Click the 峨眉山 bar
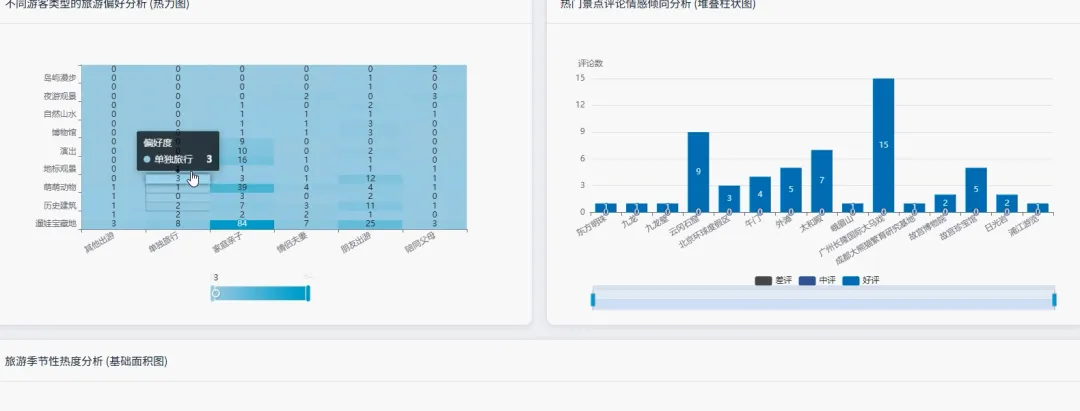The height and width of the screenshot is (411, 1080). tap(853, 208)
